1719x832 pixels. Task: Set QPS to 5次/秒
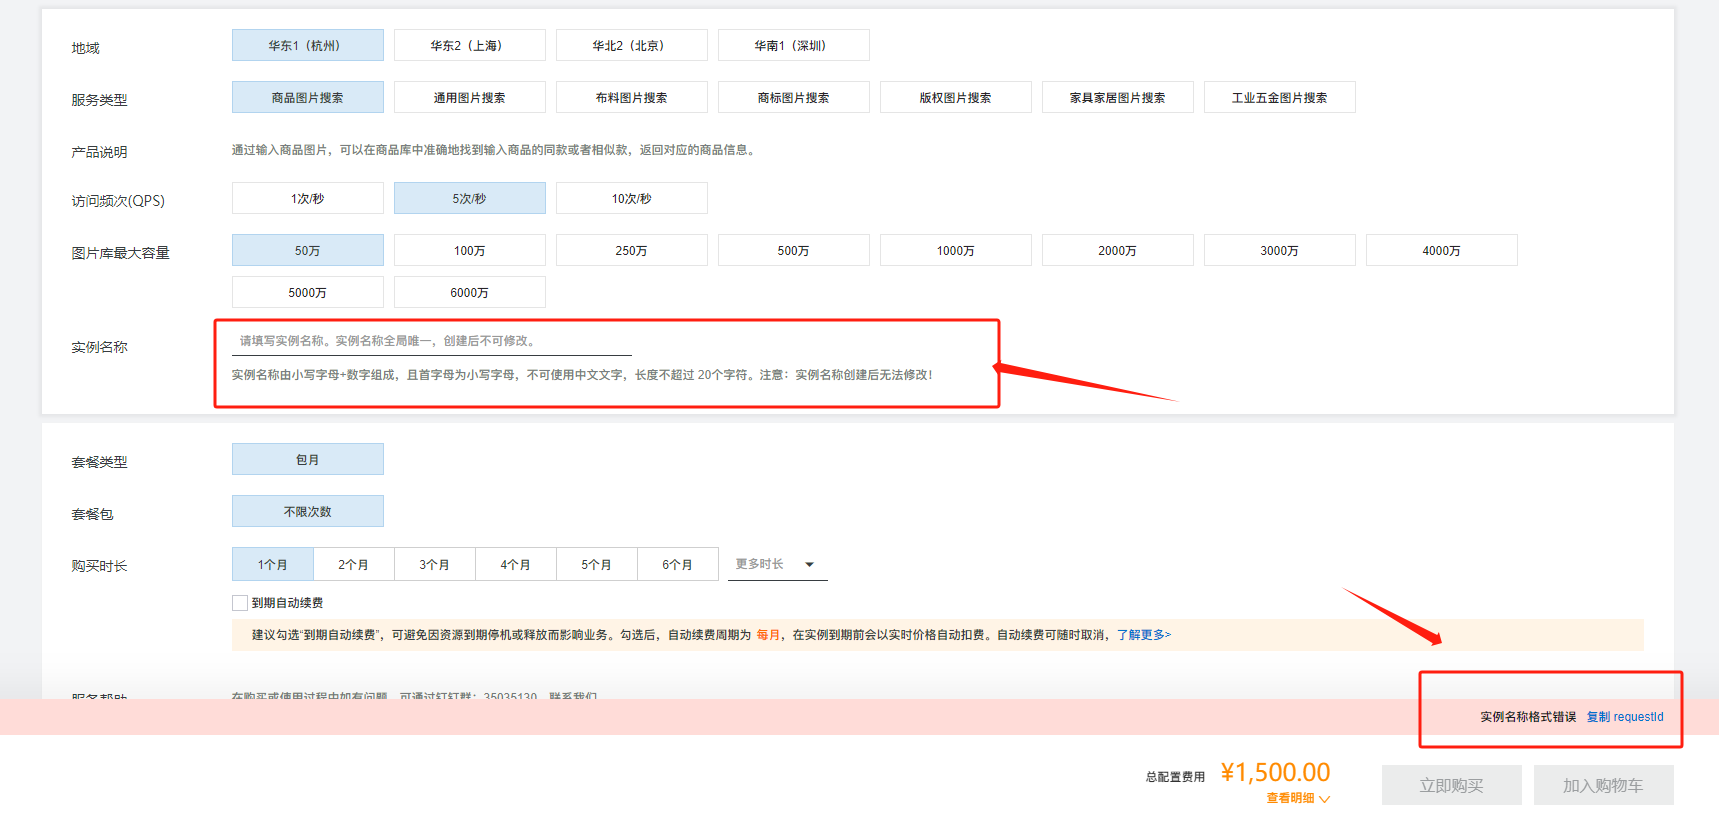coord(470,198)
